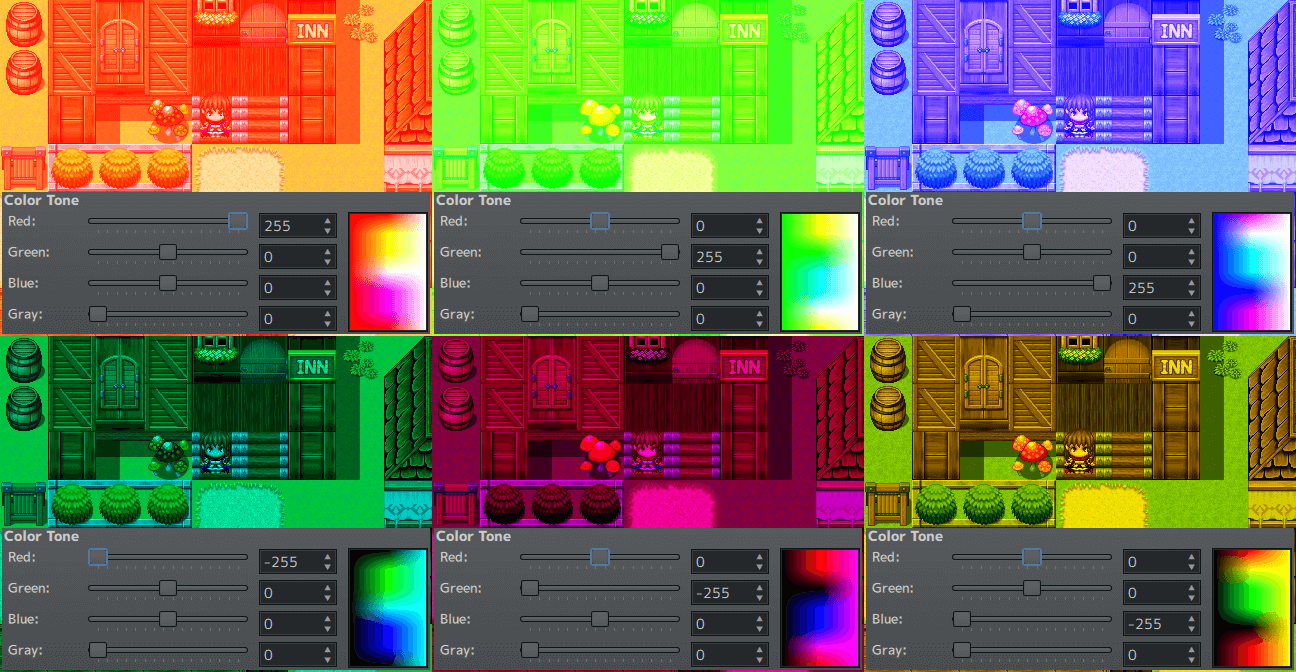The height and width of the screenshot is (672, 1296).
Task: Click the Red: label in the Red -255 panel
Action: 21,557
